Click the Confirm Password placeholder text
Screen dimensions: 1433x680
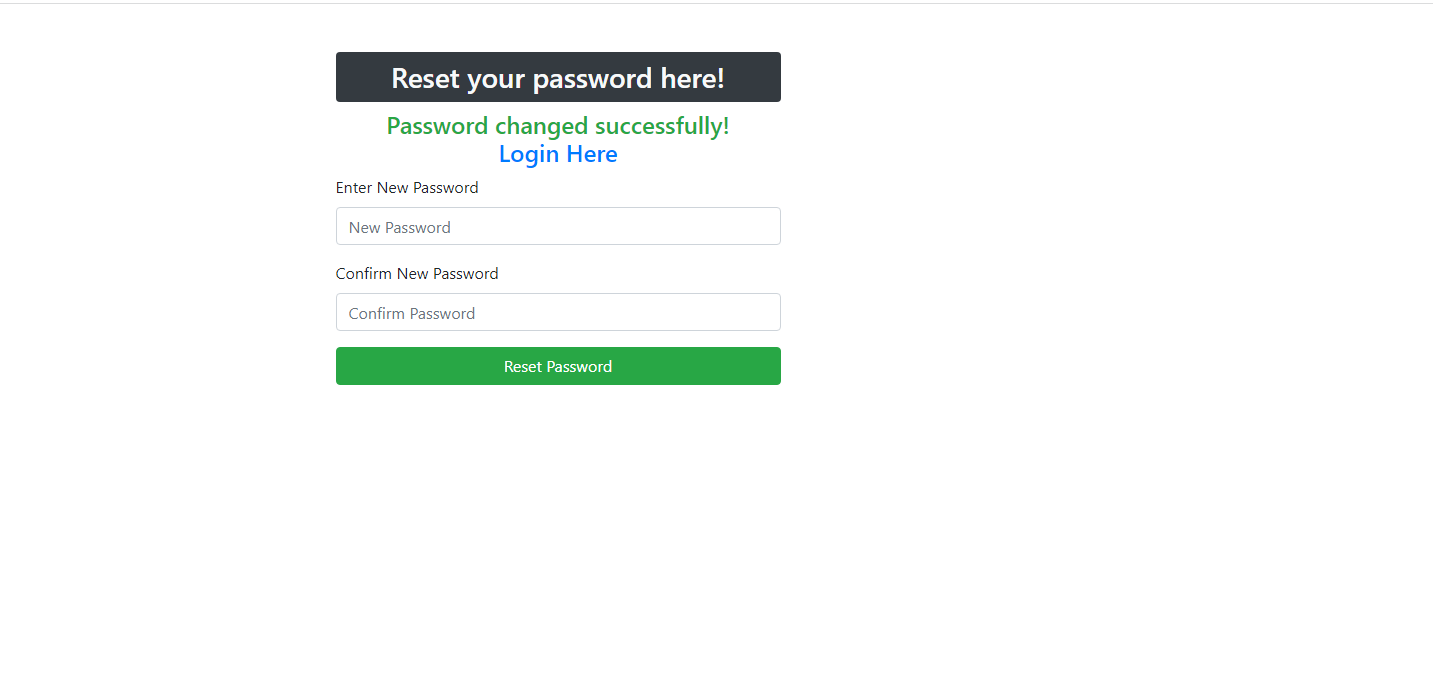[x=411, y=313]
